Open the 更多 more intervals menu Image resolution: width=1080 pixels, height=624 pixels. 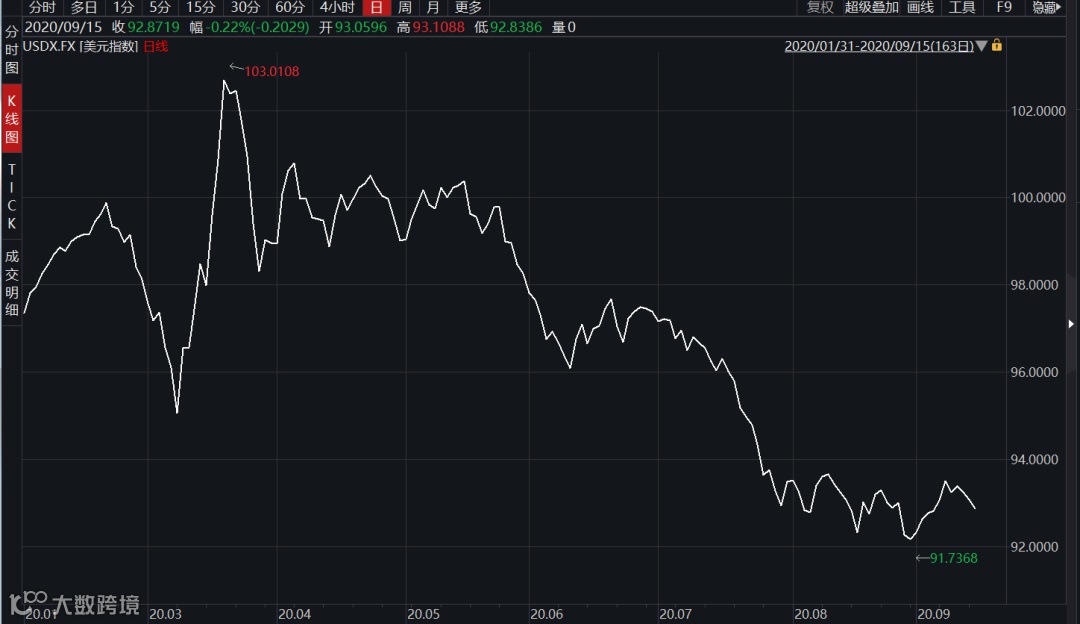(468, 8)
